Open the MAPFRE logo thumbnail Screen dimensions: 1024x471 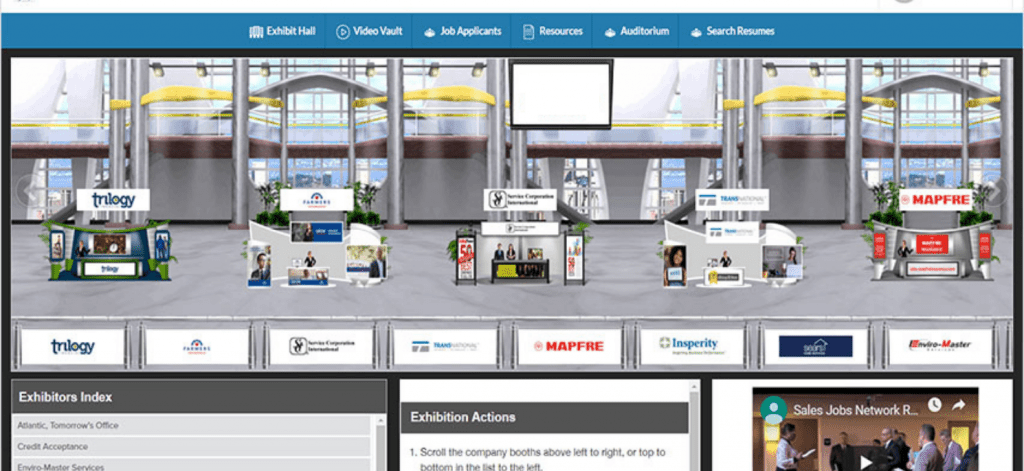coord(567,346)
